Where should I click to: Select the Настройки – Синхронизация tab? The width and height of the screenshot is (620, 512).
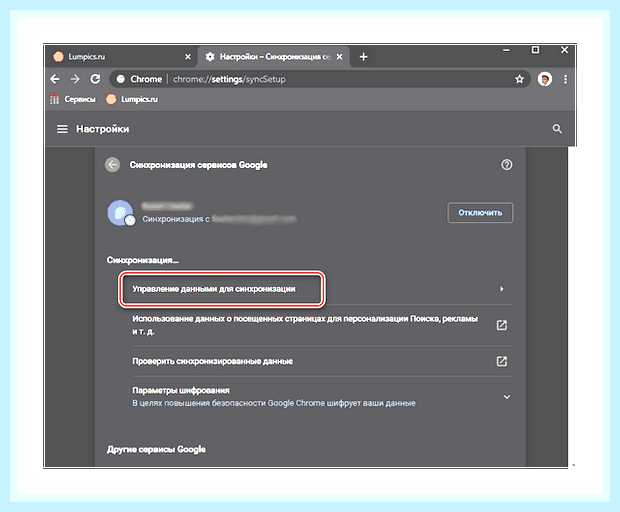tap(273, 57)
